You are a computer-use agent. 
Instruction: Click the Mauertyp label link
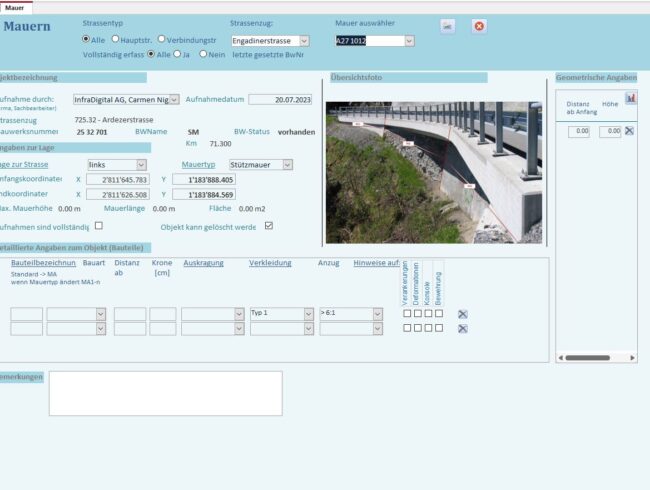tap(199, 164)
